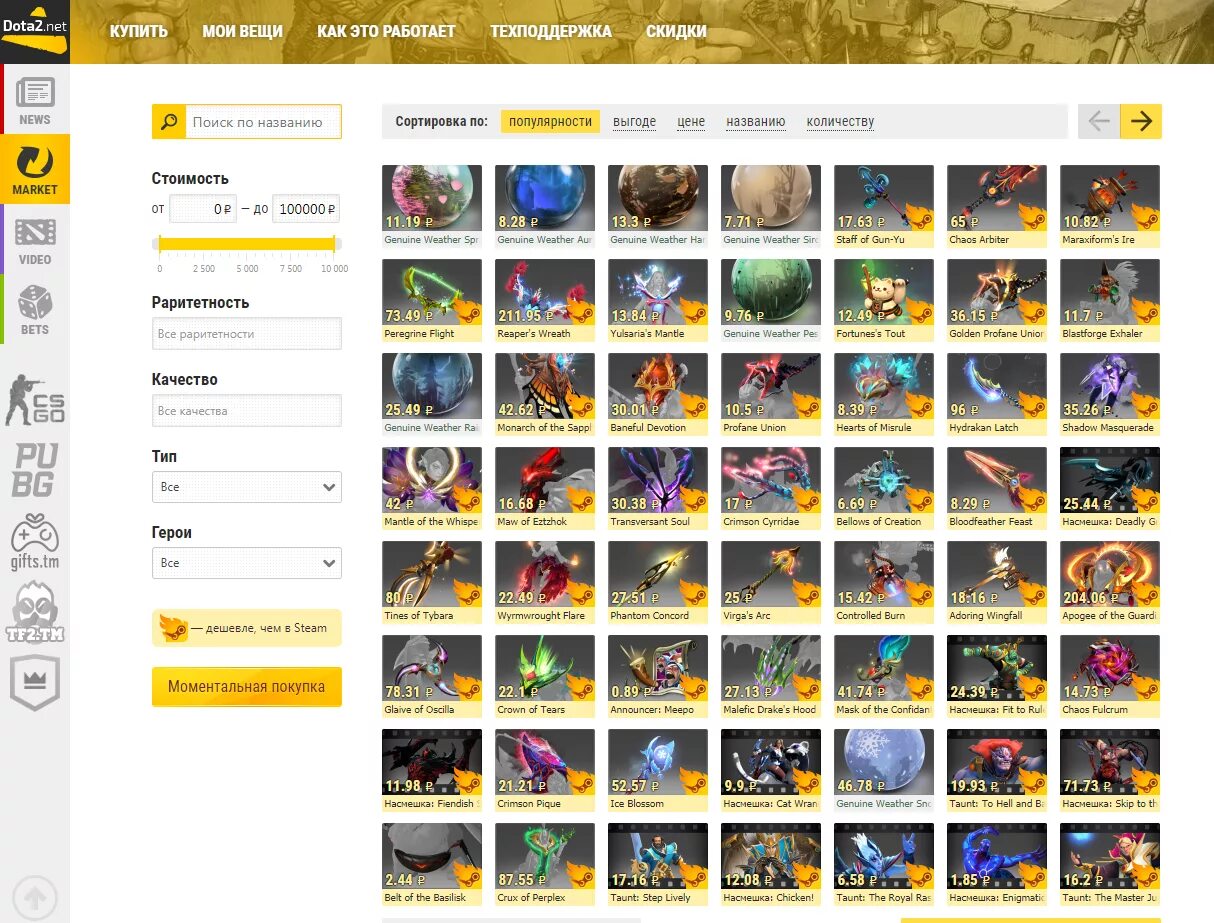
Task: Open the КУПИТЬ menu
Action: coord(139,31)
